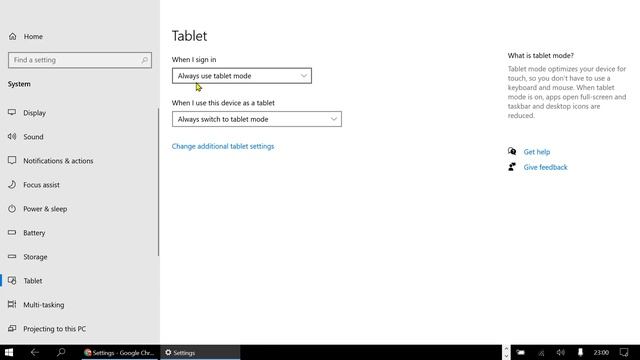
Task: Click the Power & sleep icon
Action: [12, 209]
